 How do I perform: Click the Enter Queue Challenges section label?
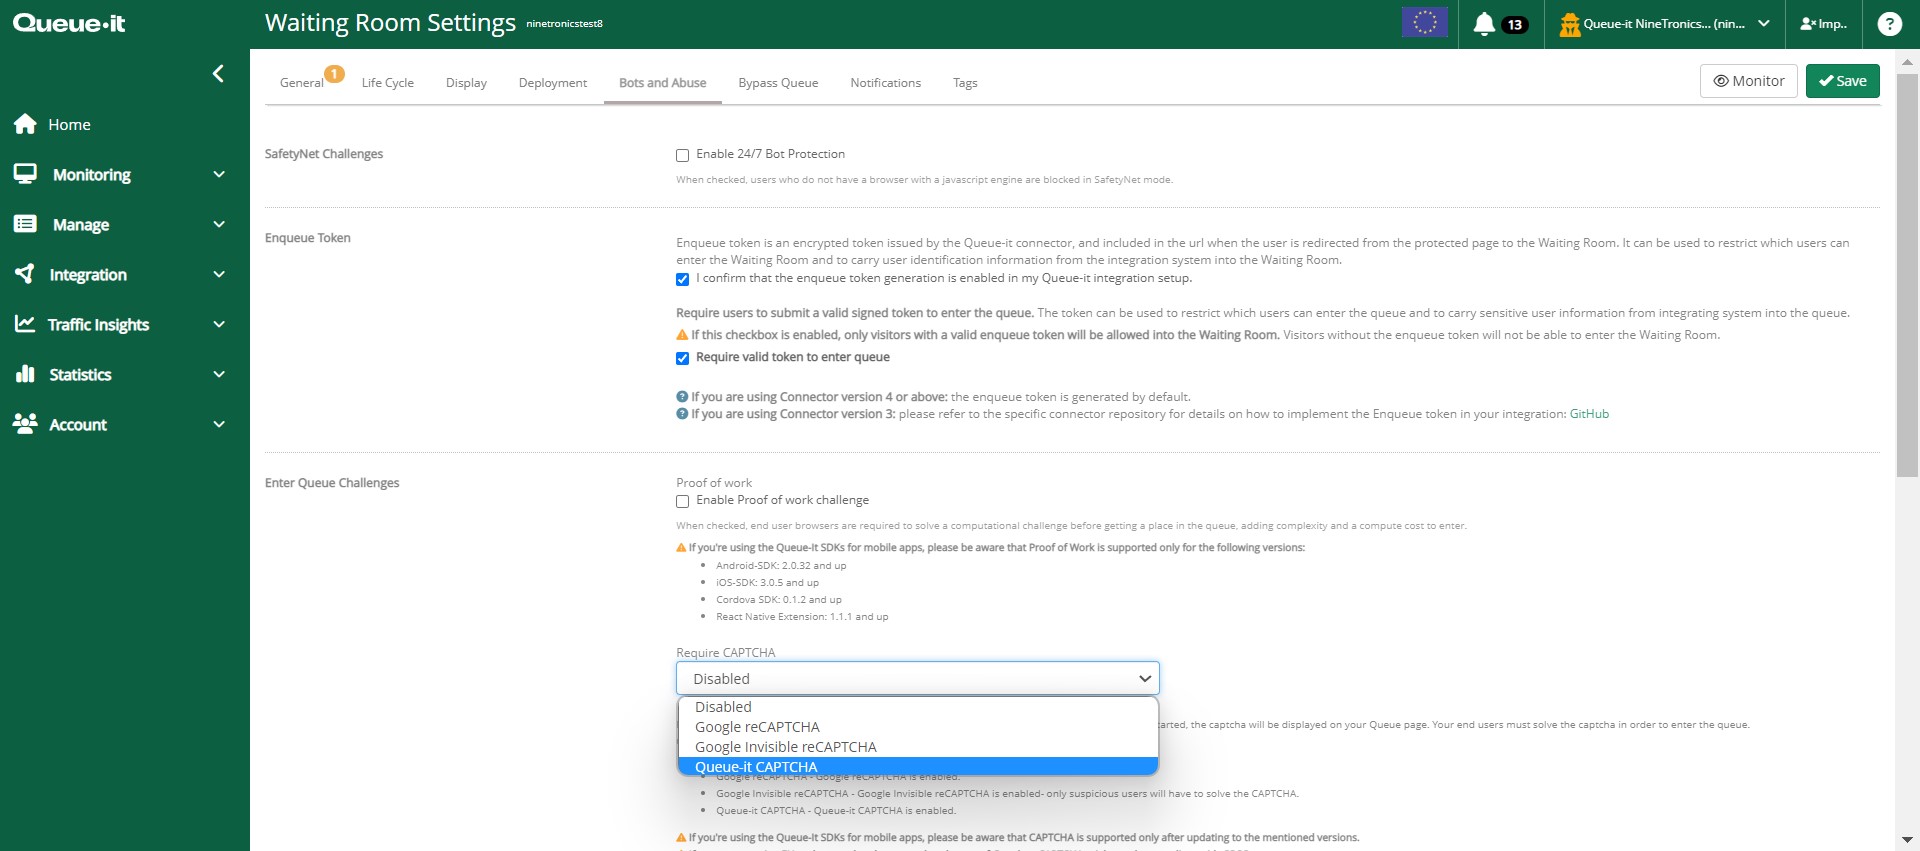pyautogui.click(x=332, y=483)
